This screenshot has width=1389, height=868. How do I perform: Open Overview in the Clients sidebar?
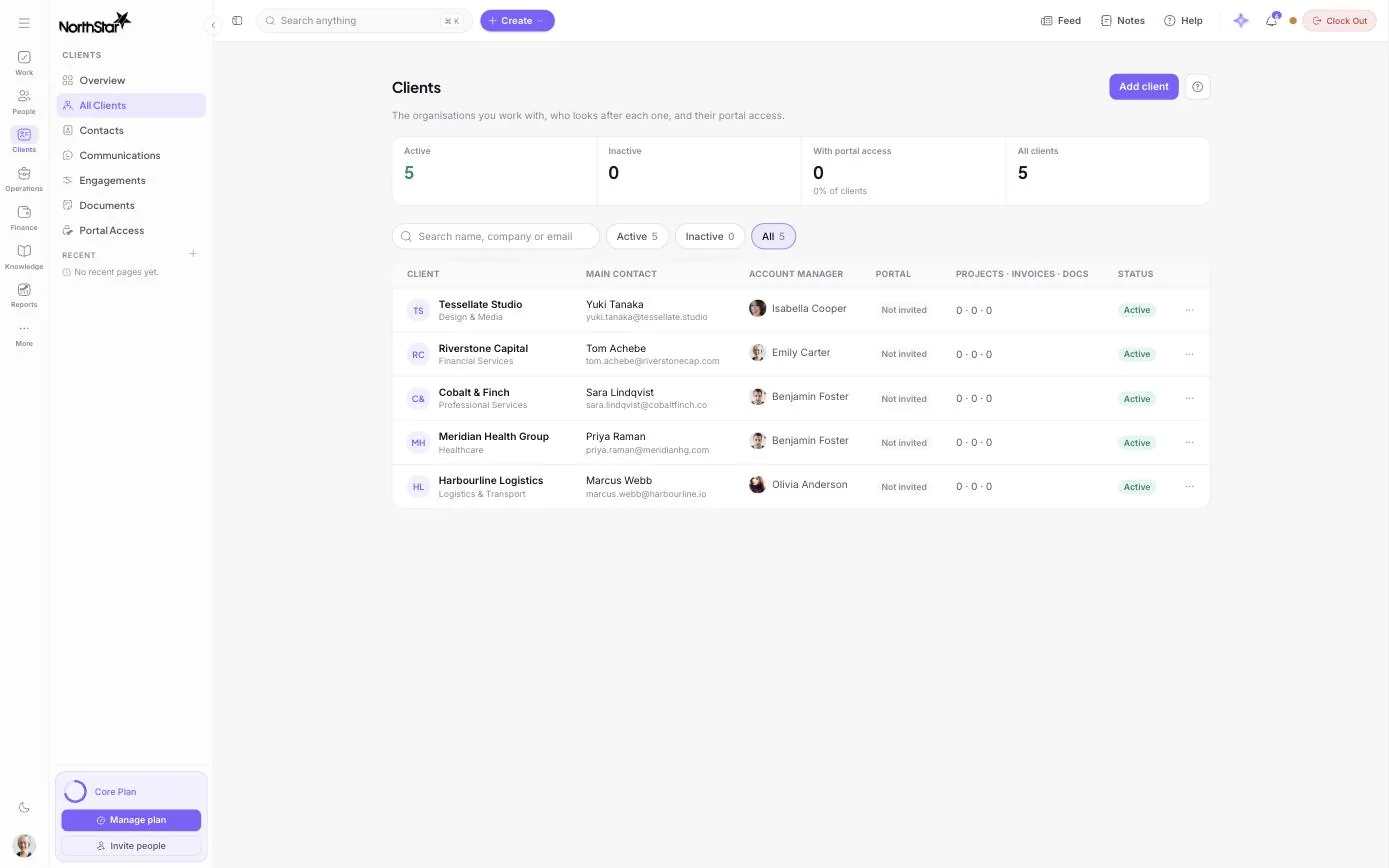pos(131,80)
